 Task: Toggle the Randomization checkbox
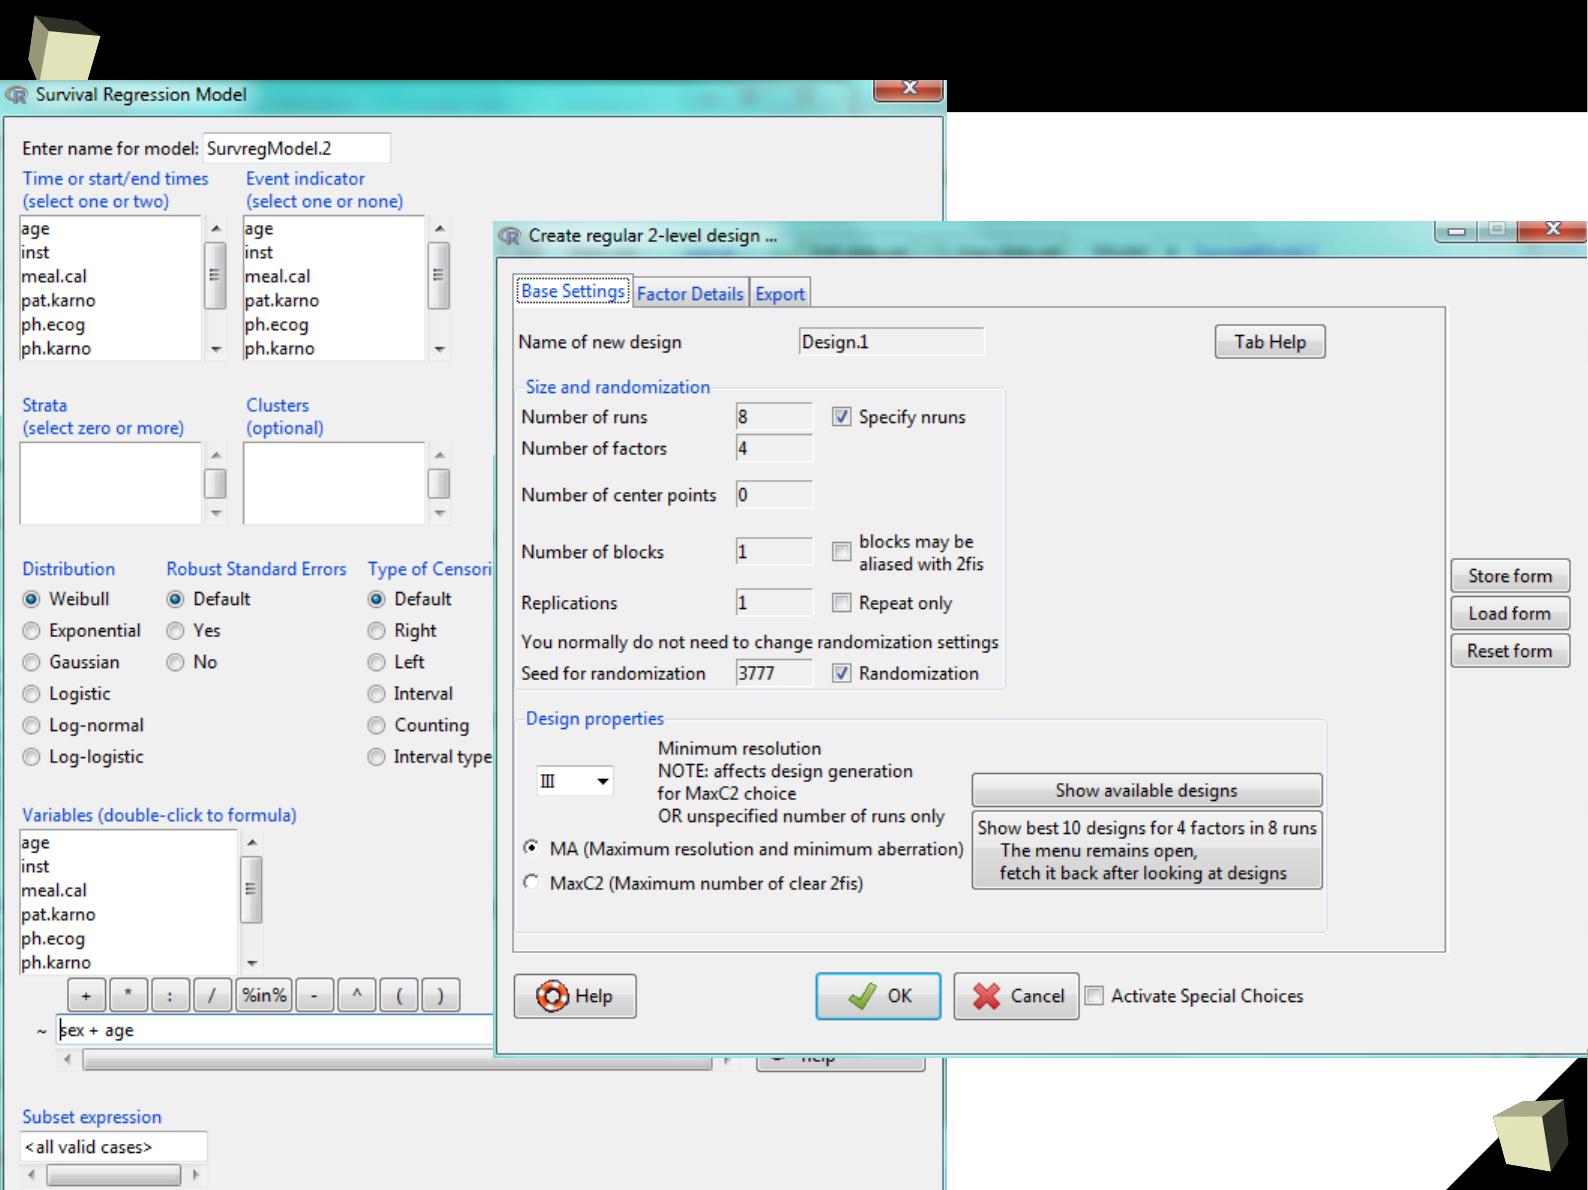[841, 673]
